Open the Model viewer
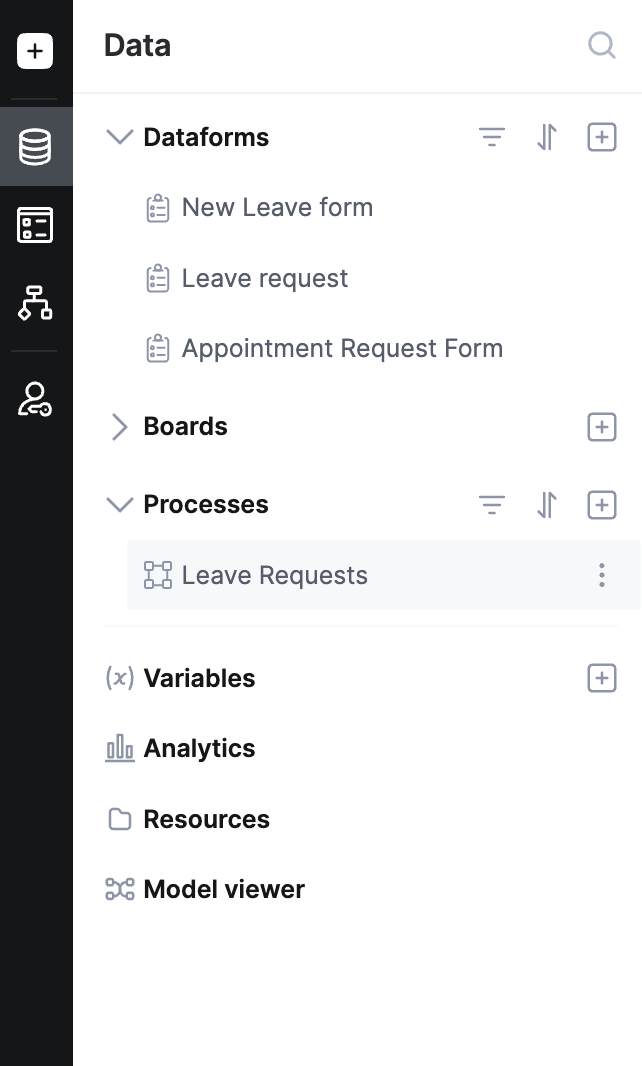Image resolution: width=642 pixels, height=1066 pixels. (223, 889)
